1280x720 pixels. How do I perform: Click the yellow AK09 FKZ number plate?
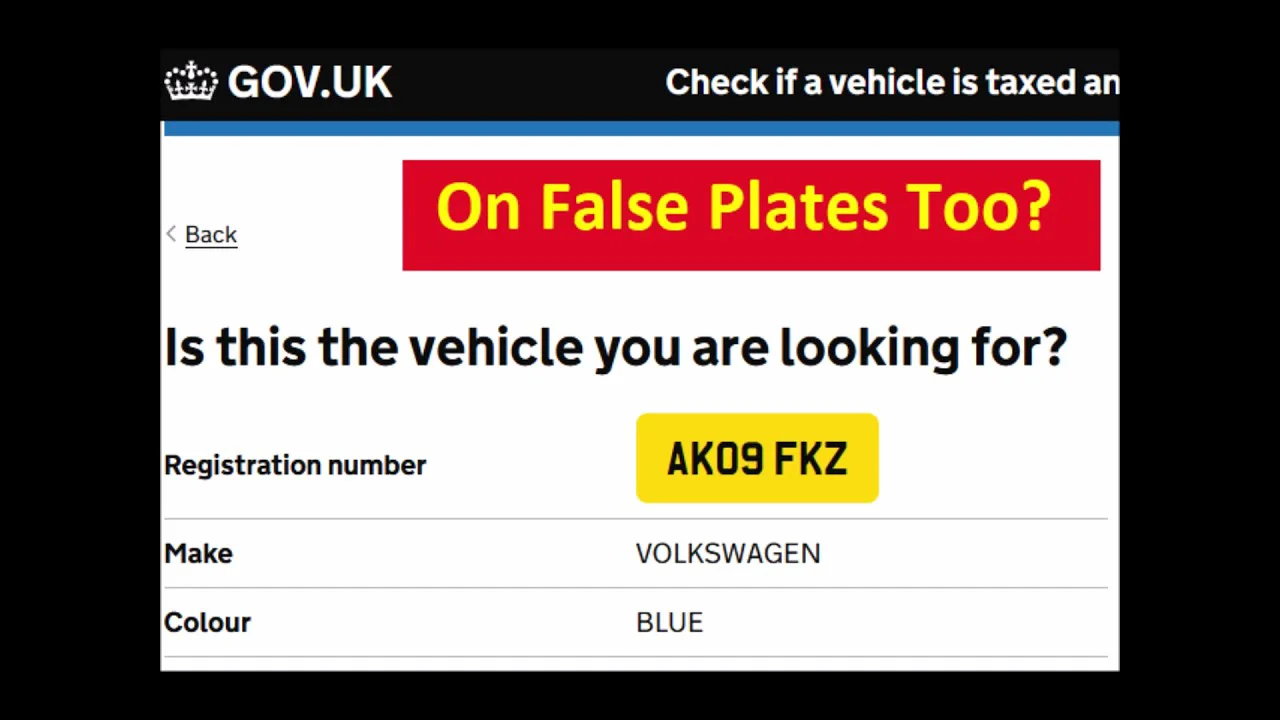[x=757, y=459]
